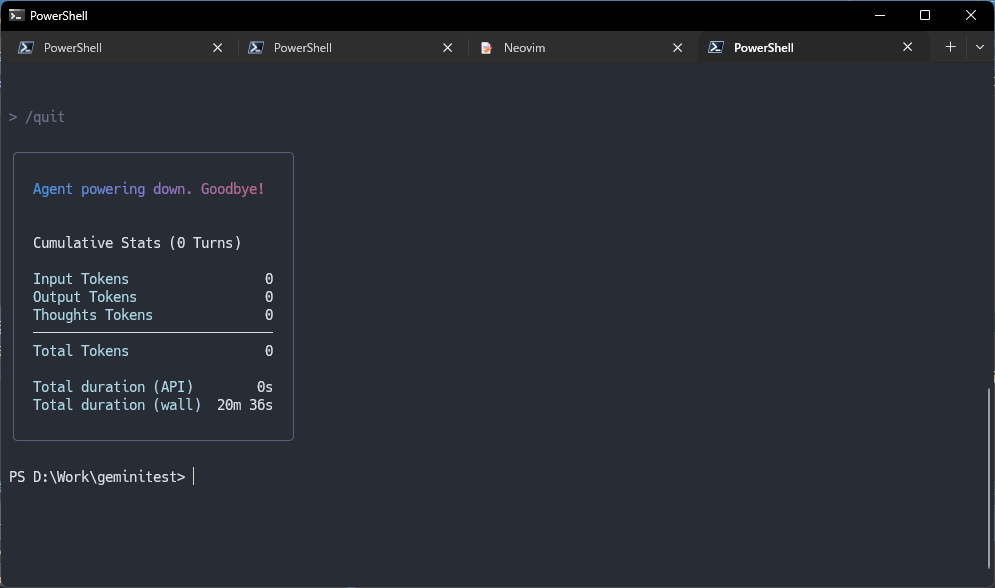Maximize the PowerShell terminal window
Viewport: 995px width, 588px height.
pos(925,15)
